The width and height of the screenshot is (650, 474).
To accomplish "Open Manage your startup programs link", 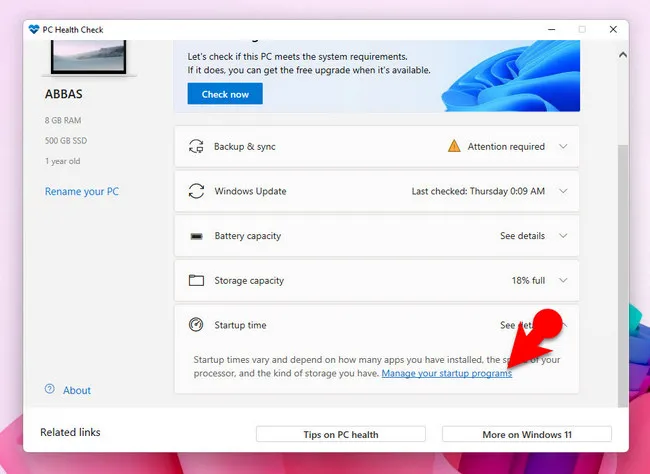I will [446, 373].
